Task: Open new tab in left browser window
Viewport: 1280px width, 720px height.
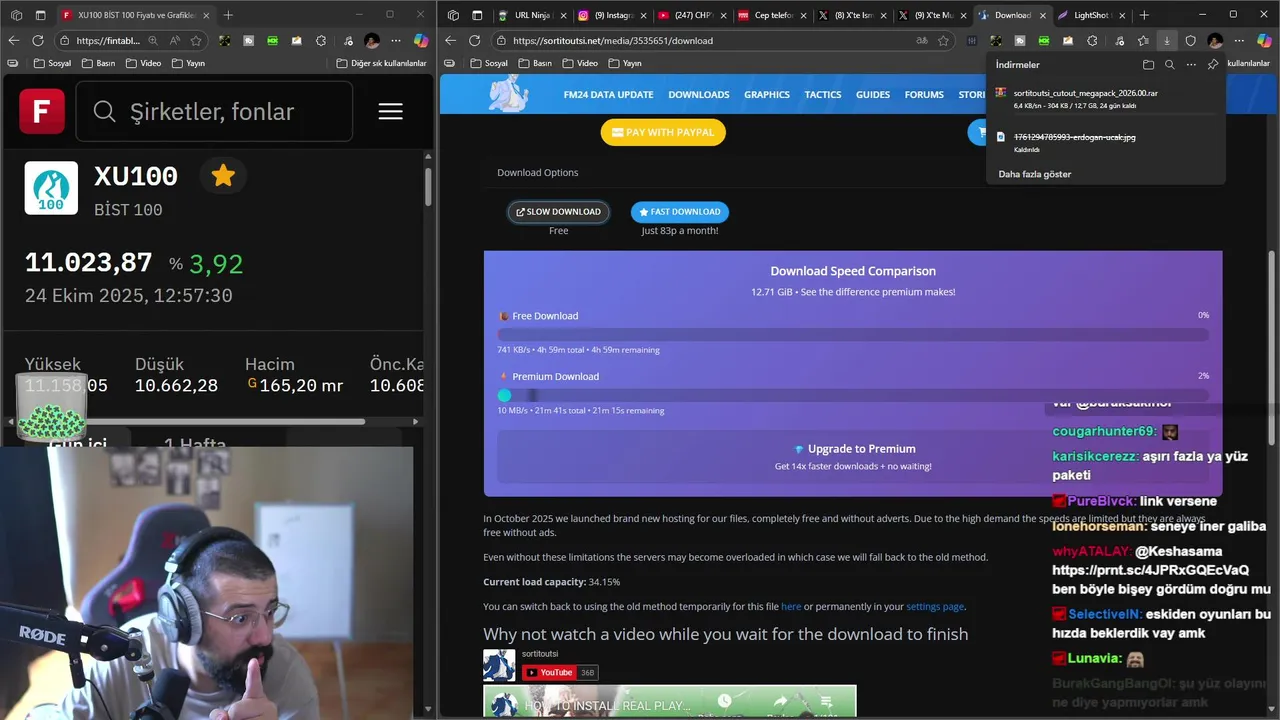Action: point(228,15)
